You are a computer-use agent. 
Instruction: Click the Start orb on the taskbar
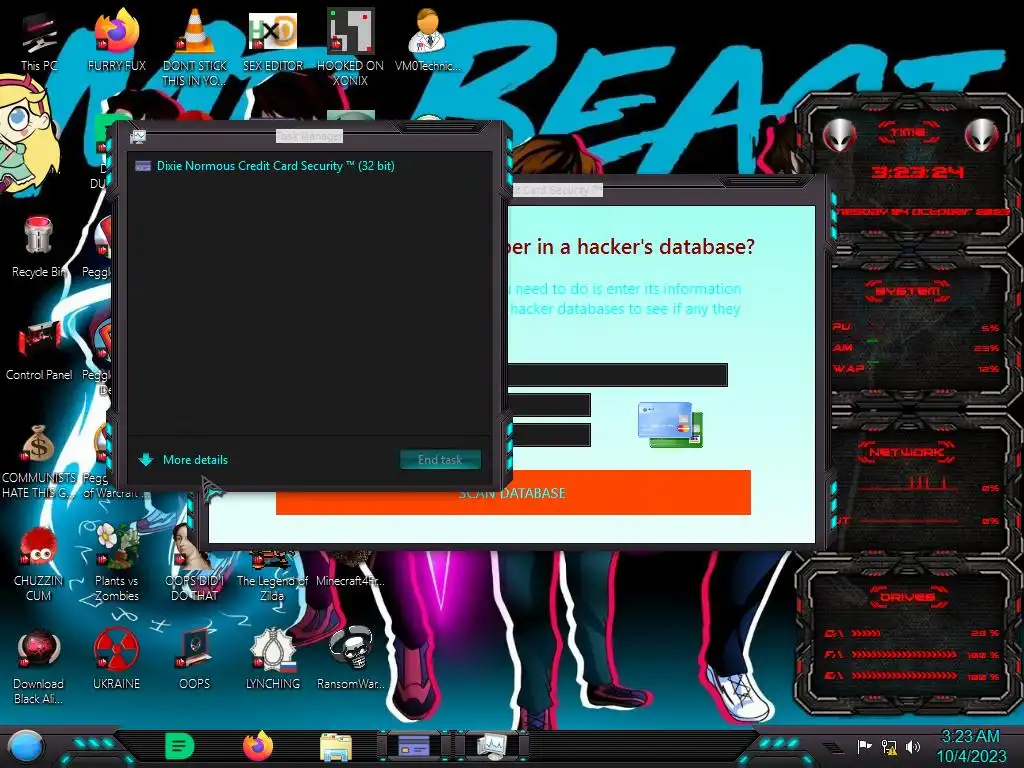click(x=26, y=746)
